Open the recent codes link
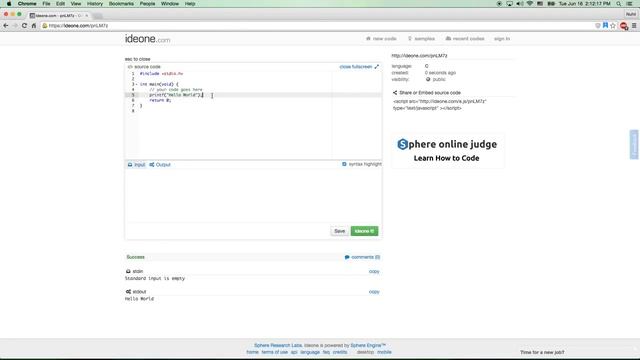This screenshot has height=360, width=640. coord(465,39)
